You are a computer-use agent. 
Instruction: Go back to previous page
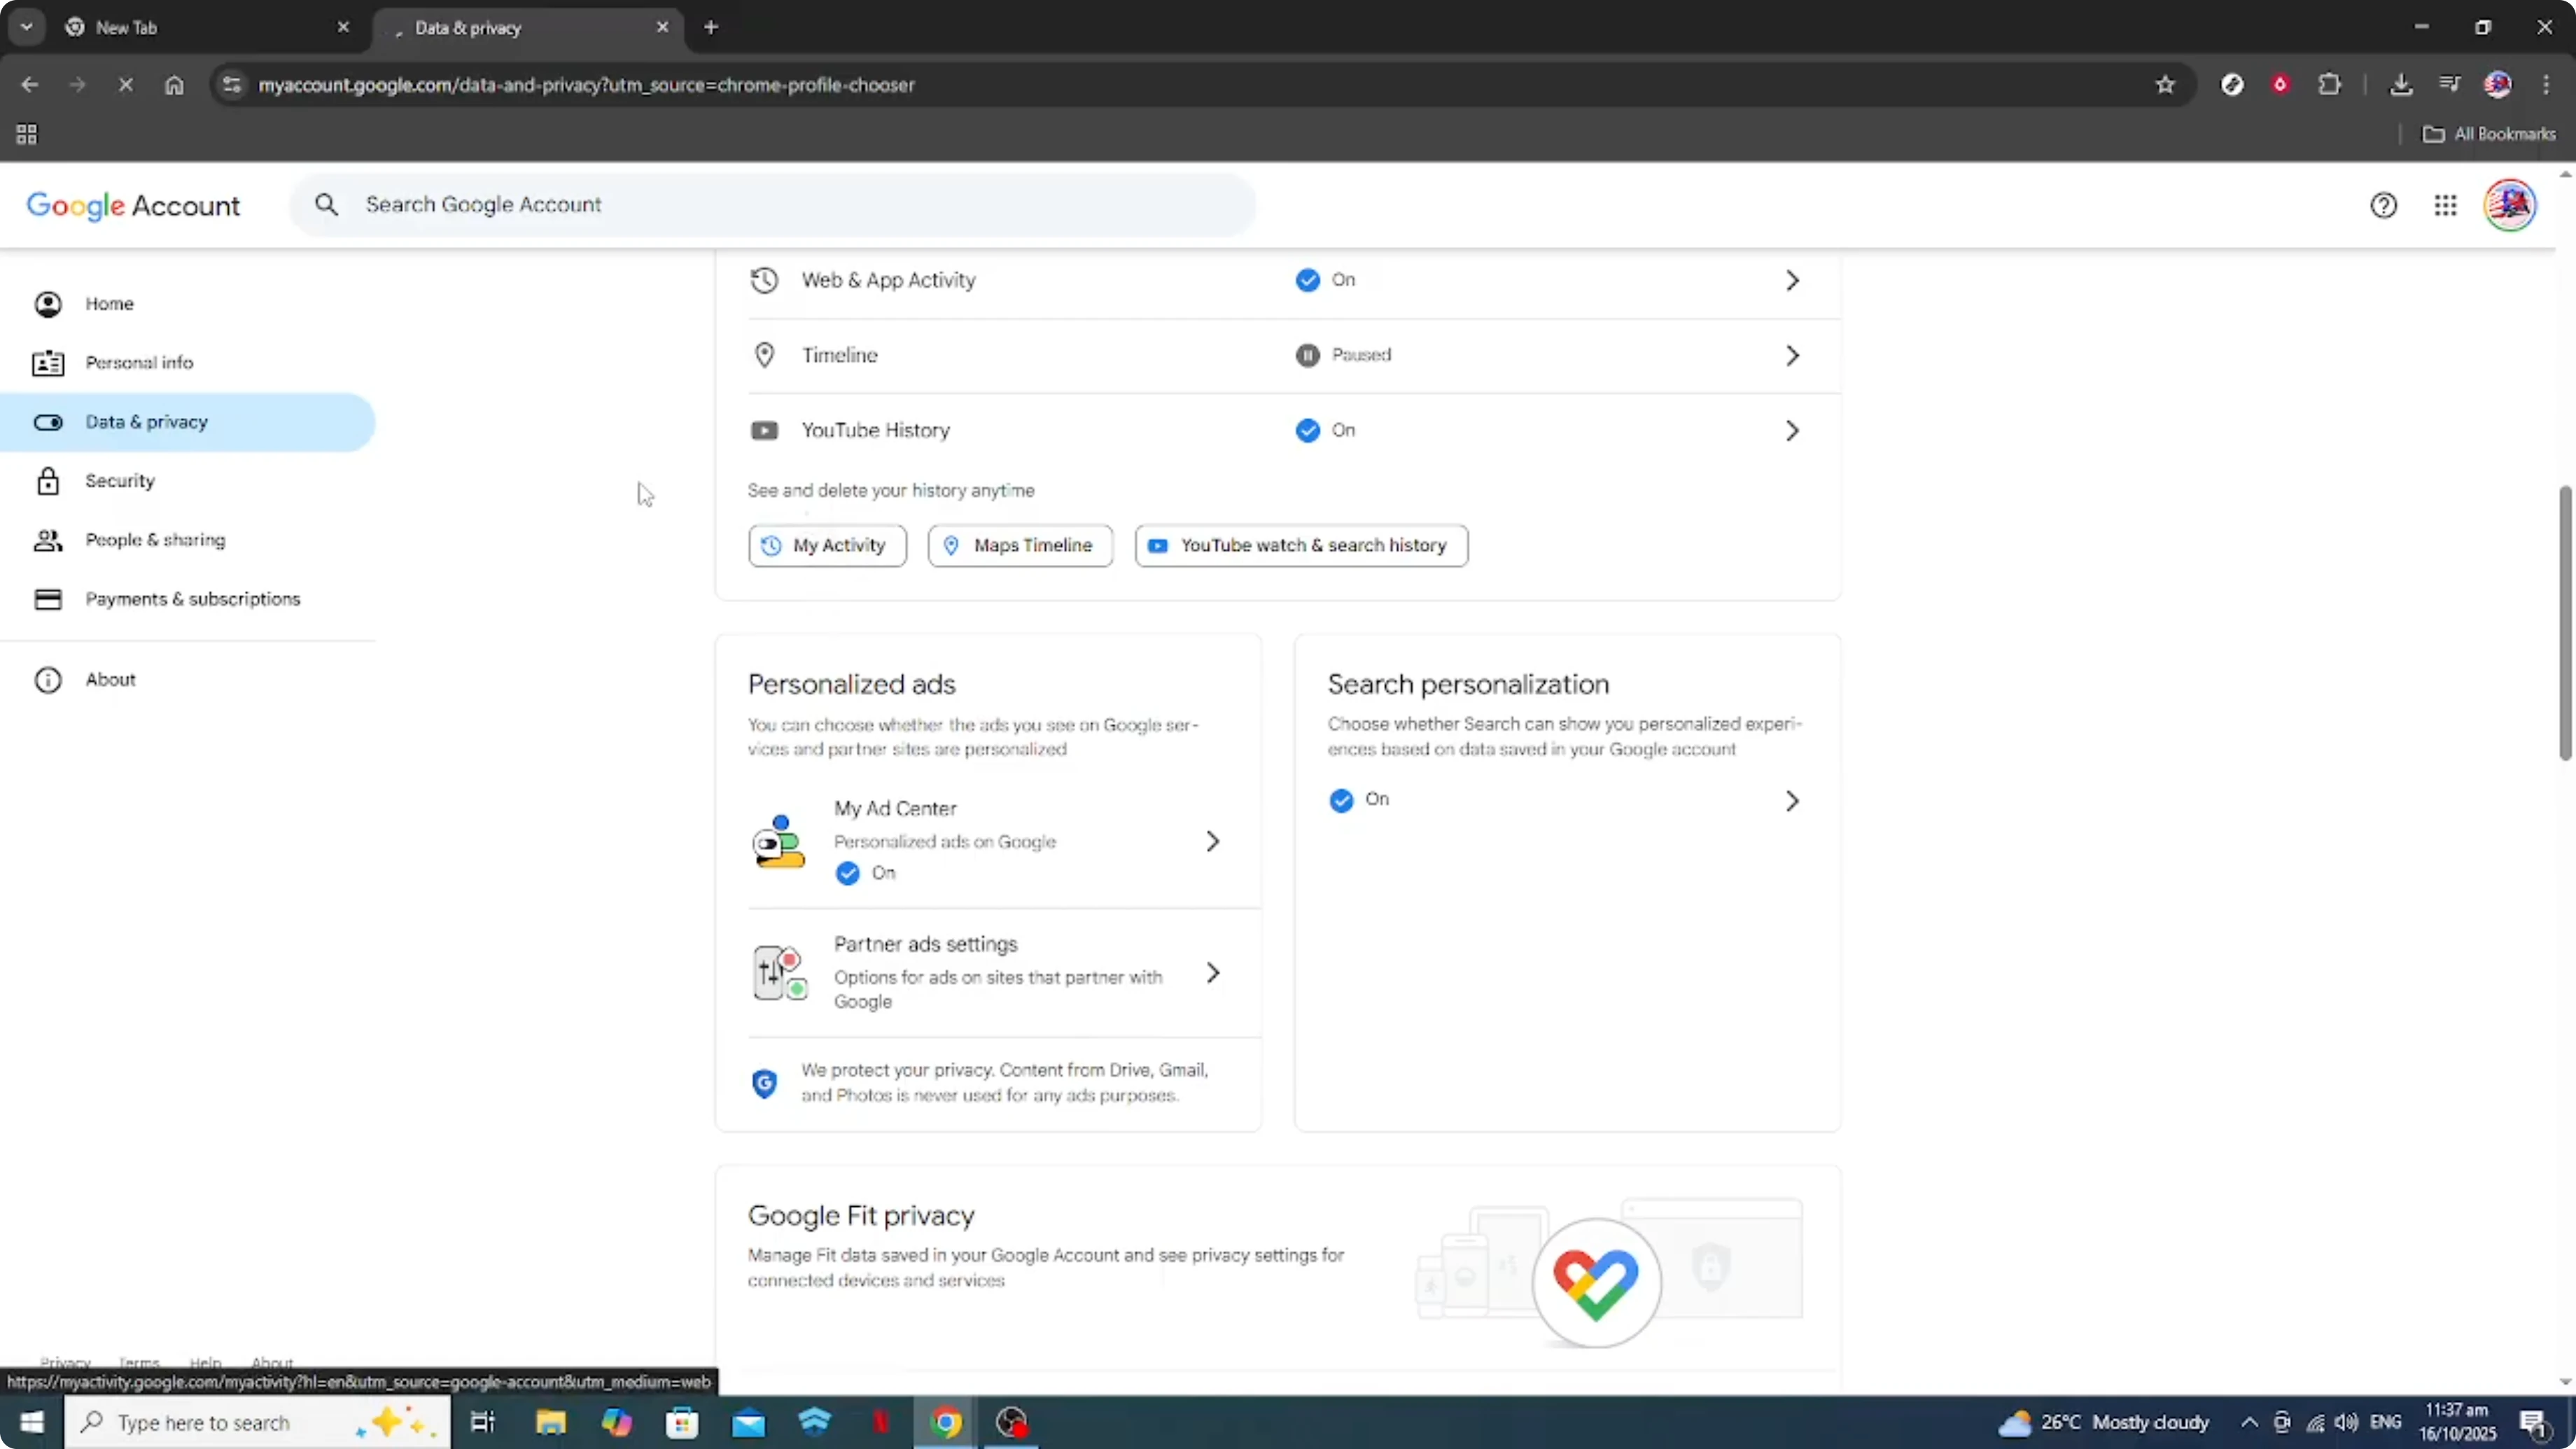click(x=29, y=85)
